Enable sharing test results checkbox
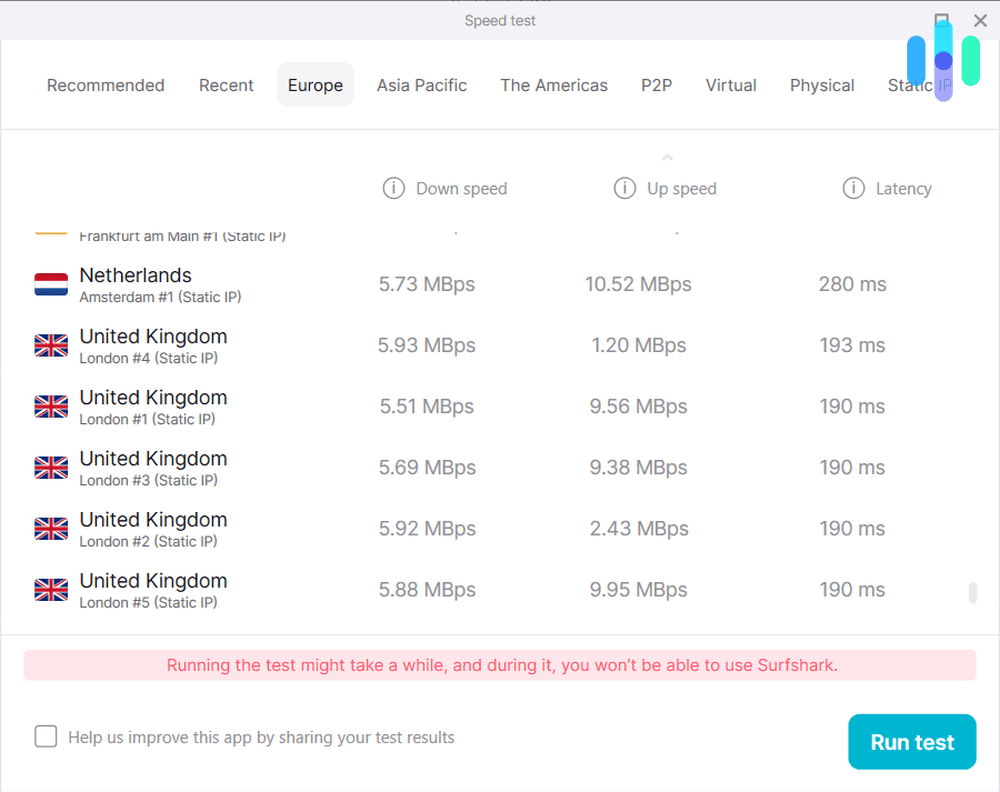The image size is (1000, 792). click(46, 737)
